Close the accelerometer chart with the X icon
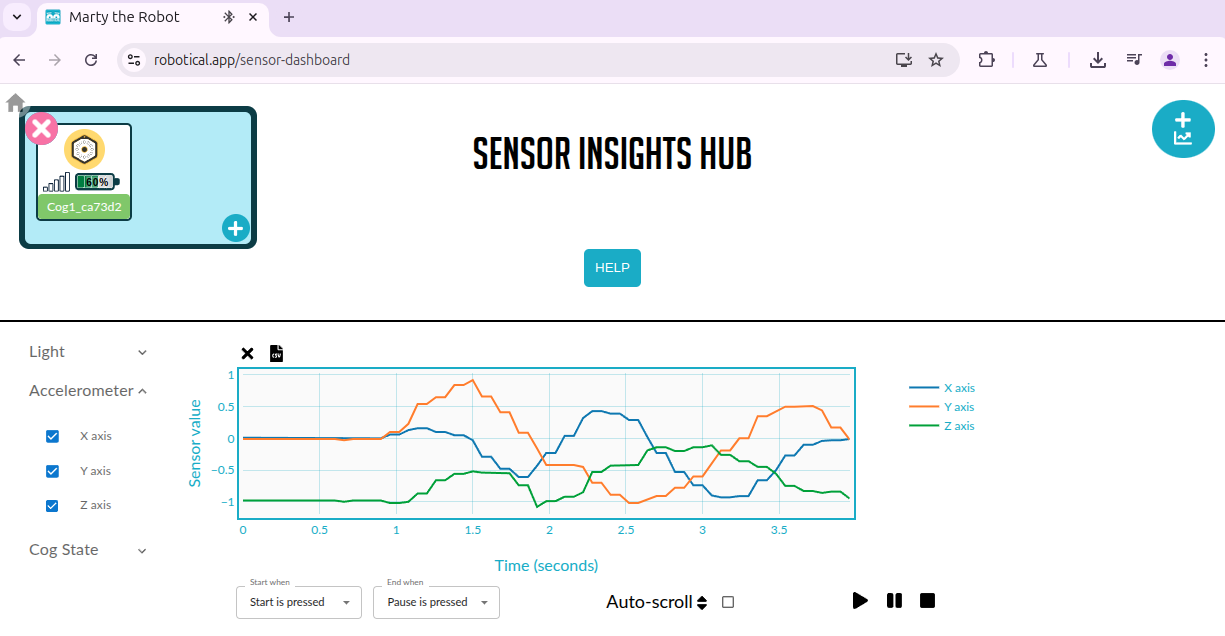Image resolution: width=1225 pixels, height=636 pixels. (x=247, y=353)
